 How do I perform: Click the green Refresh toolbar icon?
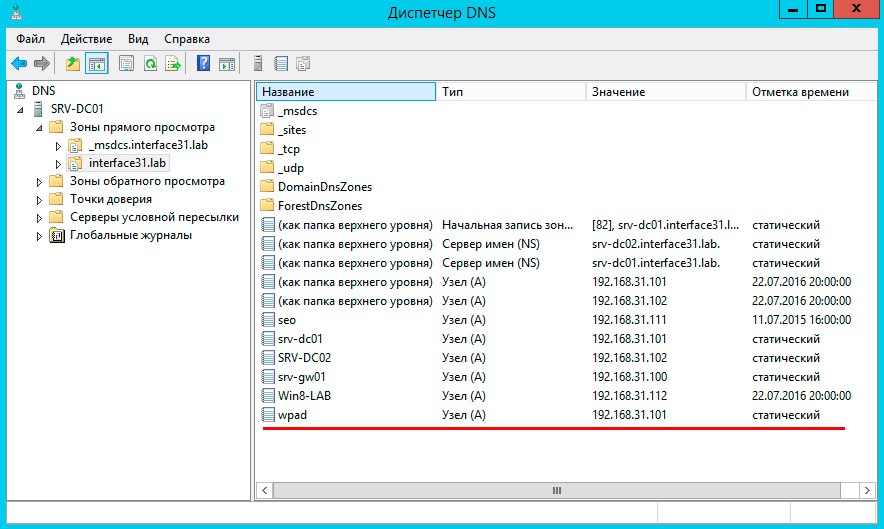coord(150,64)
